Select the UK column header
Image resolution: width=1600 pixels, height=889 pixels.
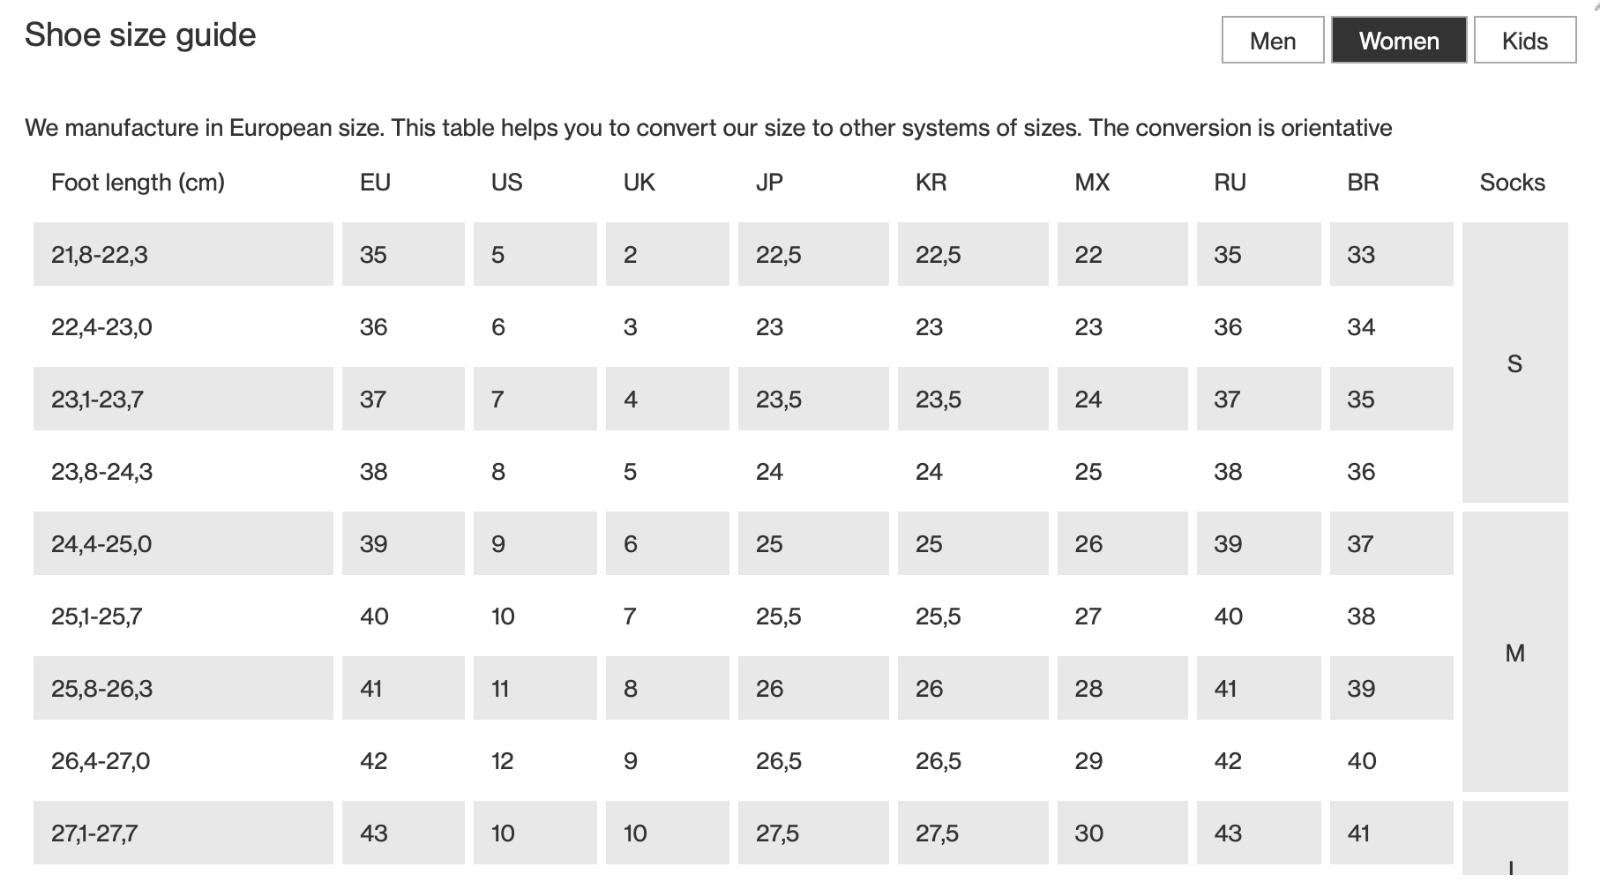point(639,182)
